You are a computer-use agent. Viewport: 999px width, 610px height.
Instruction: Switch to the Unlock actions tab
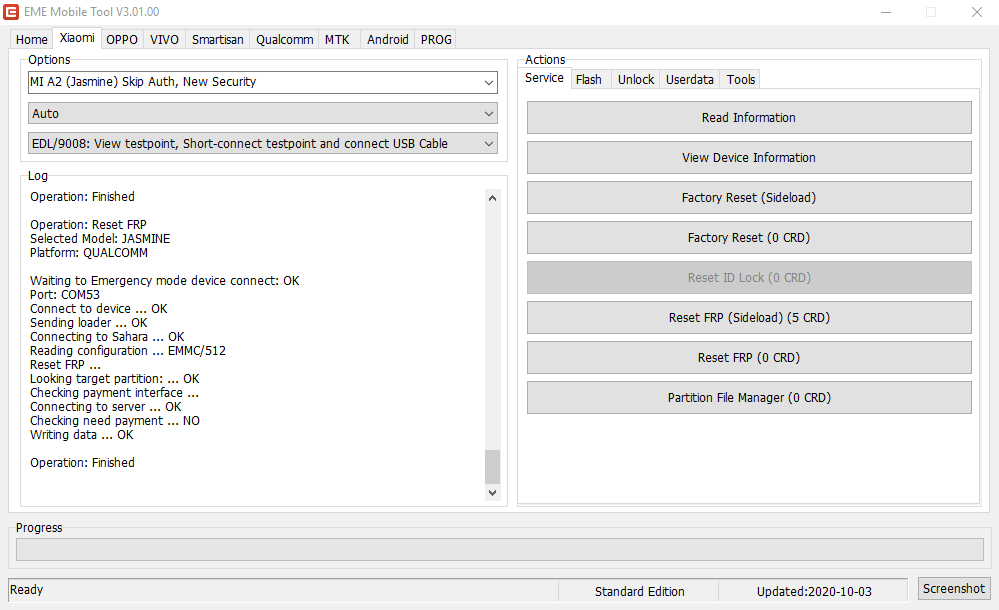click(636, 80)
